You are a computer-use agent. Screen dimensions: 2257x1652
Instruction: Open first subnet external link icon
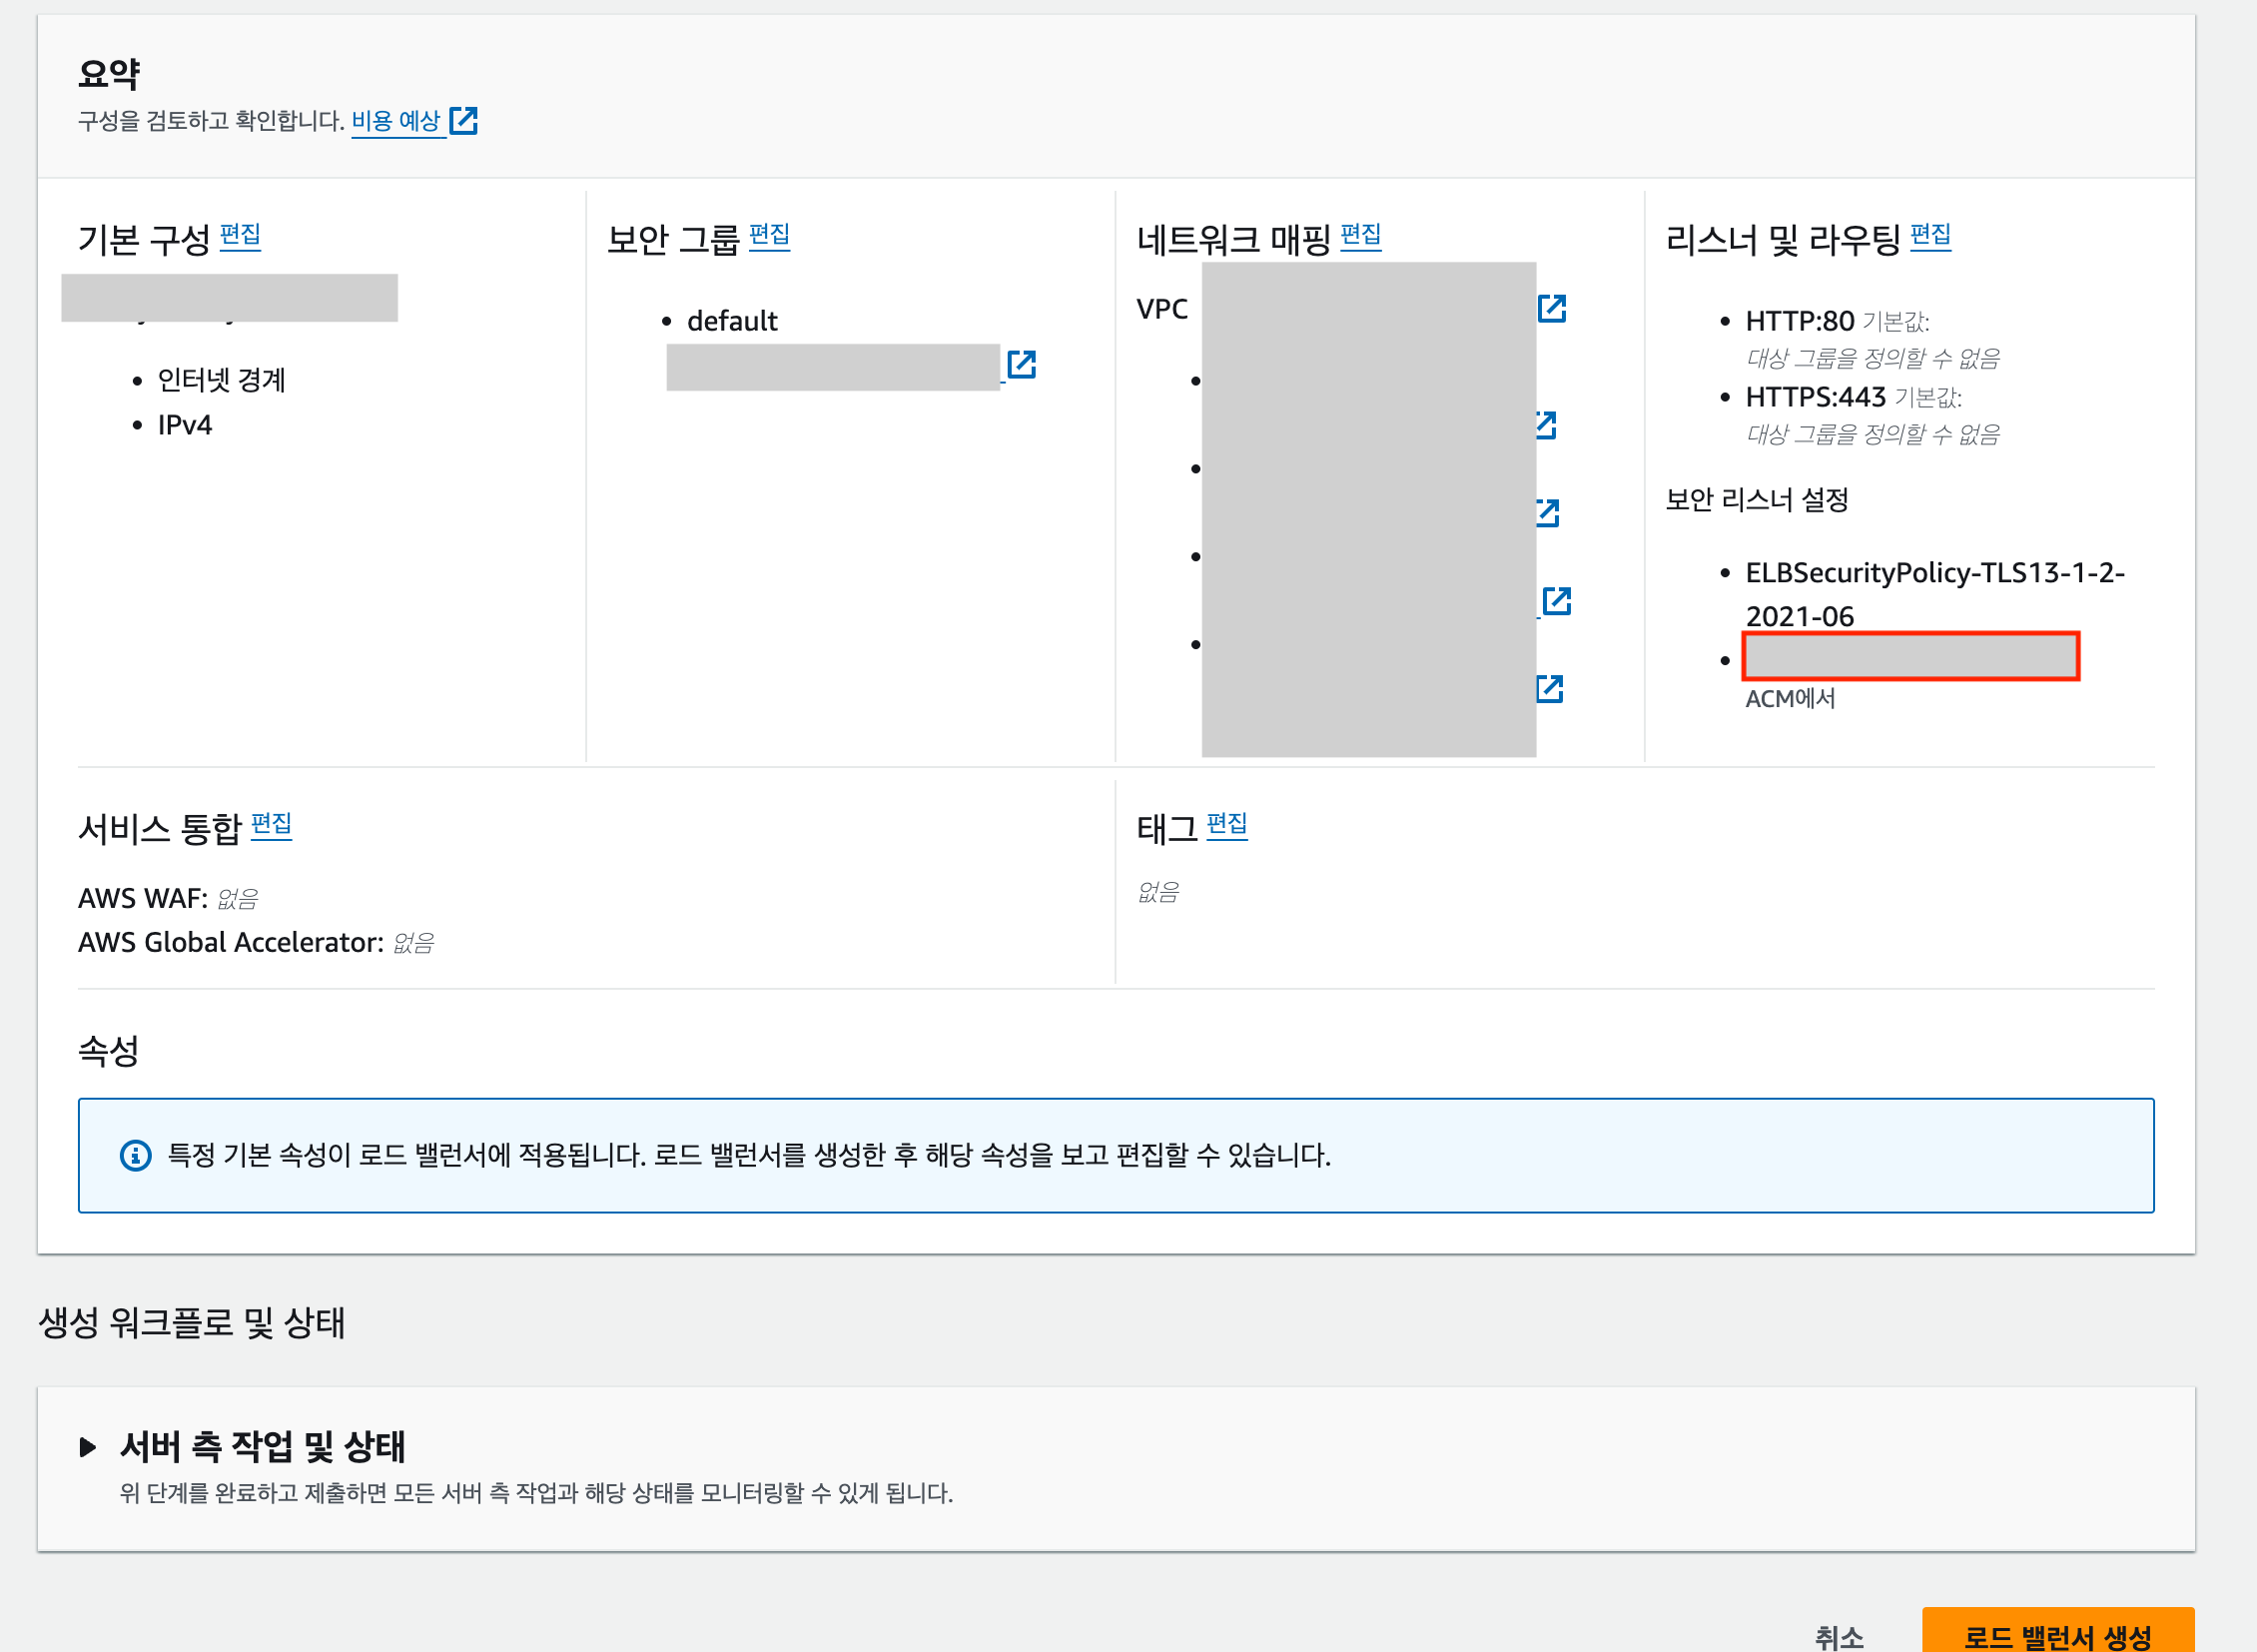(1547, 425)
